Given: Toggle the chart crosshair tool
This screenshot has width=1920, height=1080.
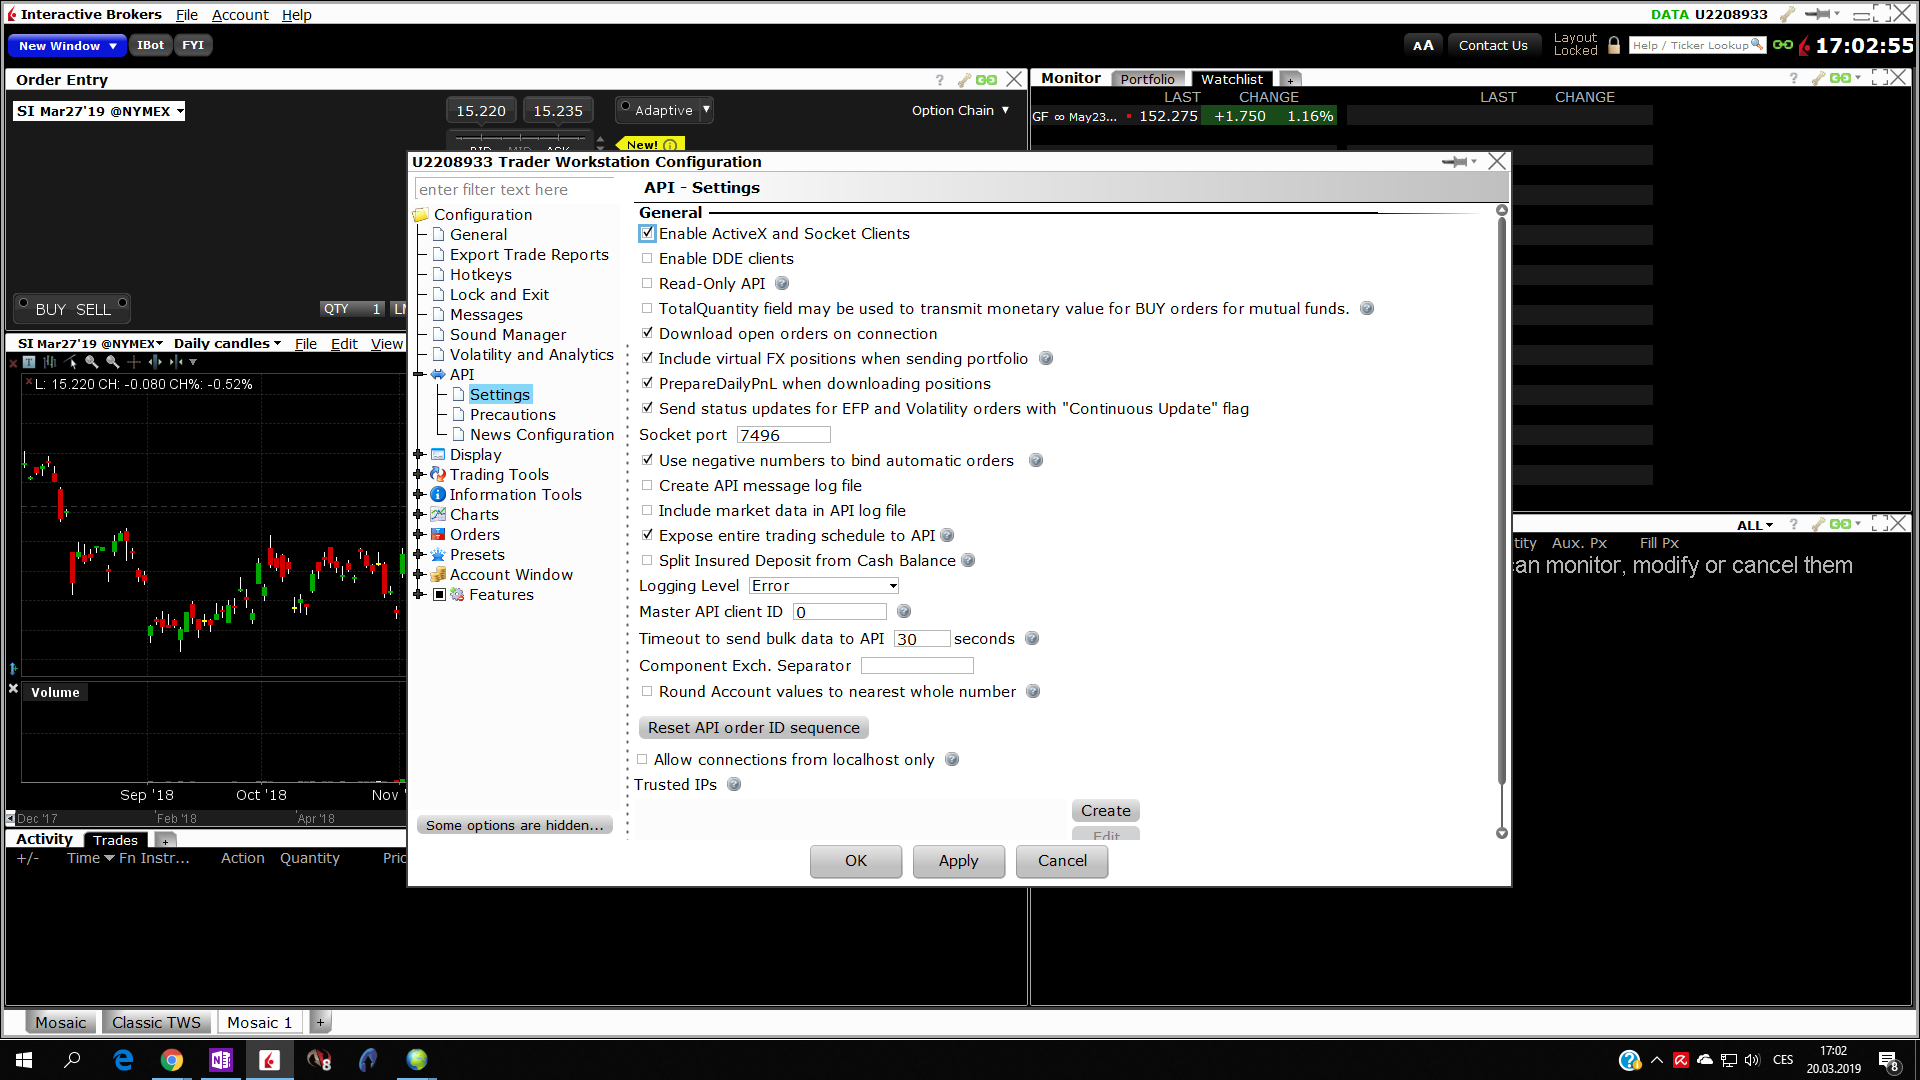Looking at the screenshot, I should click(x=134, y=362).
